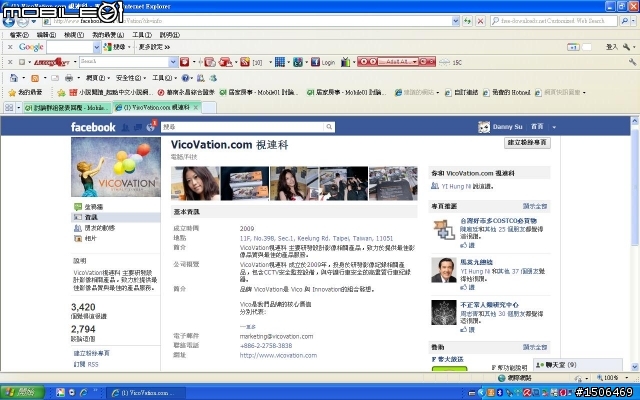Click the Facebook search magnifier icon
Screen dimensions: 640x400
(x=329, y=127)
